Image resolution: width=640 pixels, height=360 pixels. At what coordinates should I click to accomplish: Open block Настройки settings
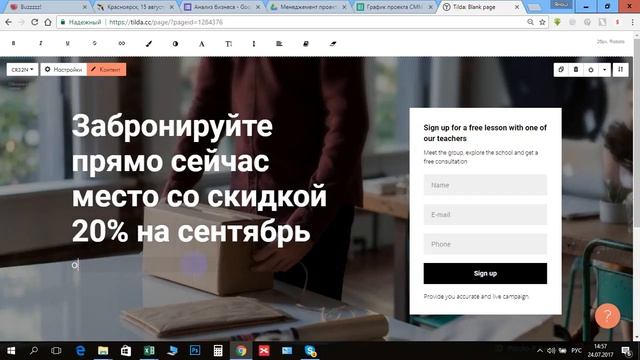coord(63,69)
